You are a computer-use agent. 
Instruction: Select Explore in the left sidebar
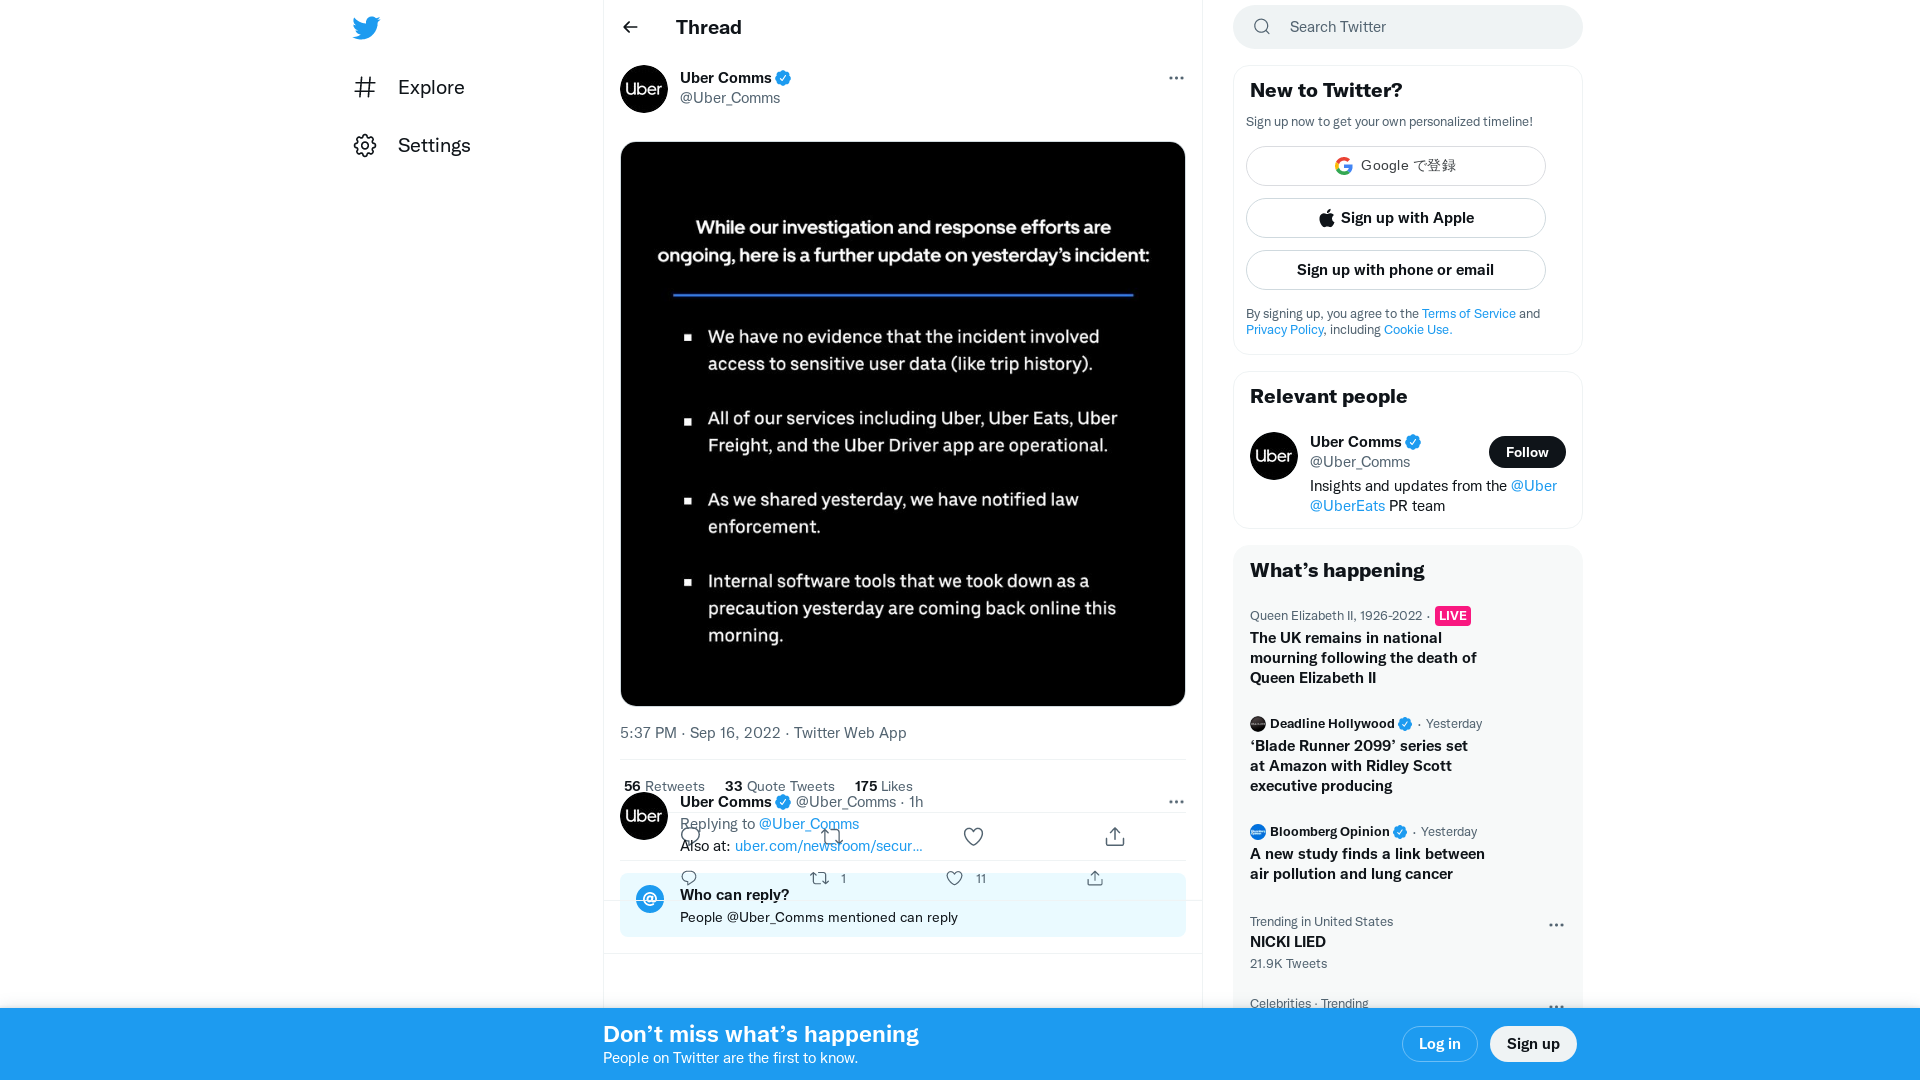point(430,87)
